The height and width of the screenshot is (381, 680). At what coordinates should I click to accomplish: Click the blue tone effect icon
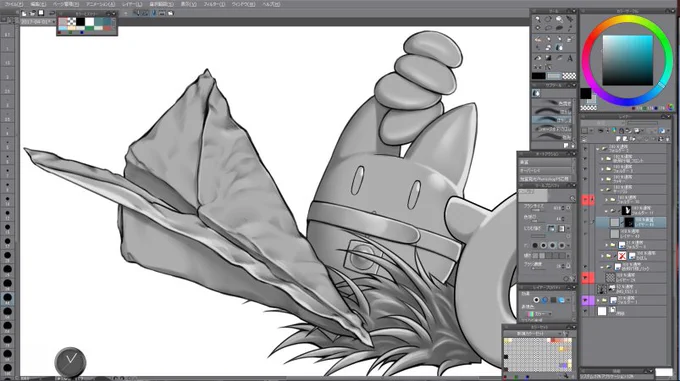coord(545,300)
